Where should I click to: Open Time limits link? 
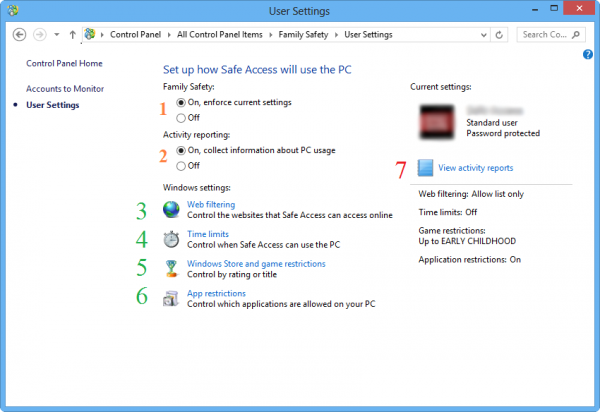click(x=208, y=234)
